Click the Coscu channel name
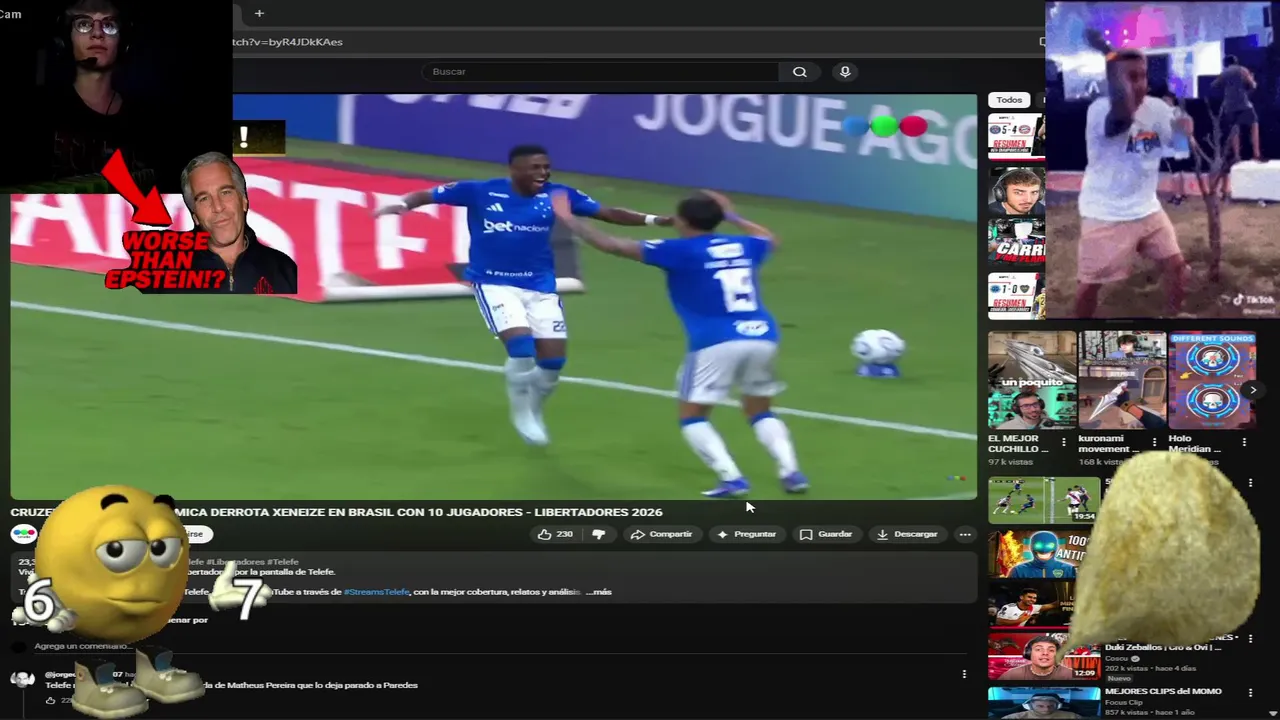1280x720 pixels. (x=1116, y=658)
